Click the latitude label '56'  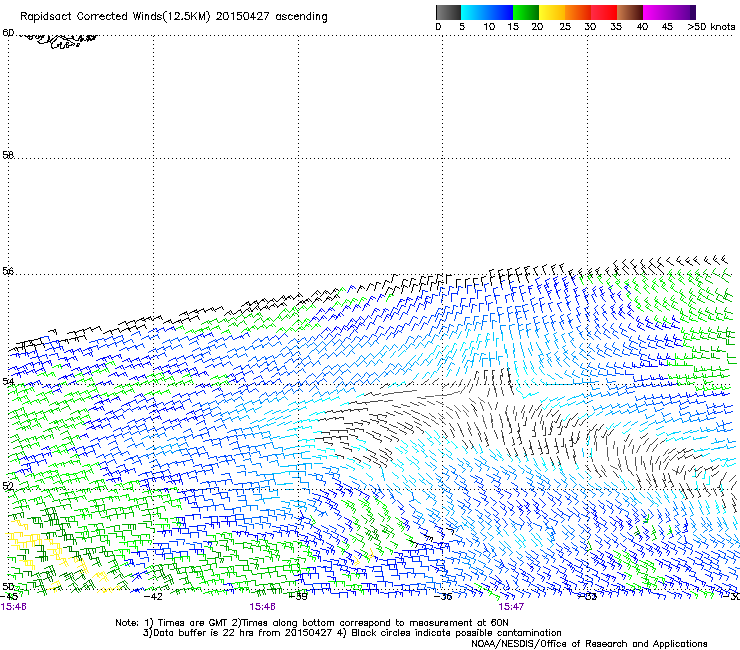[8, 271]
